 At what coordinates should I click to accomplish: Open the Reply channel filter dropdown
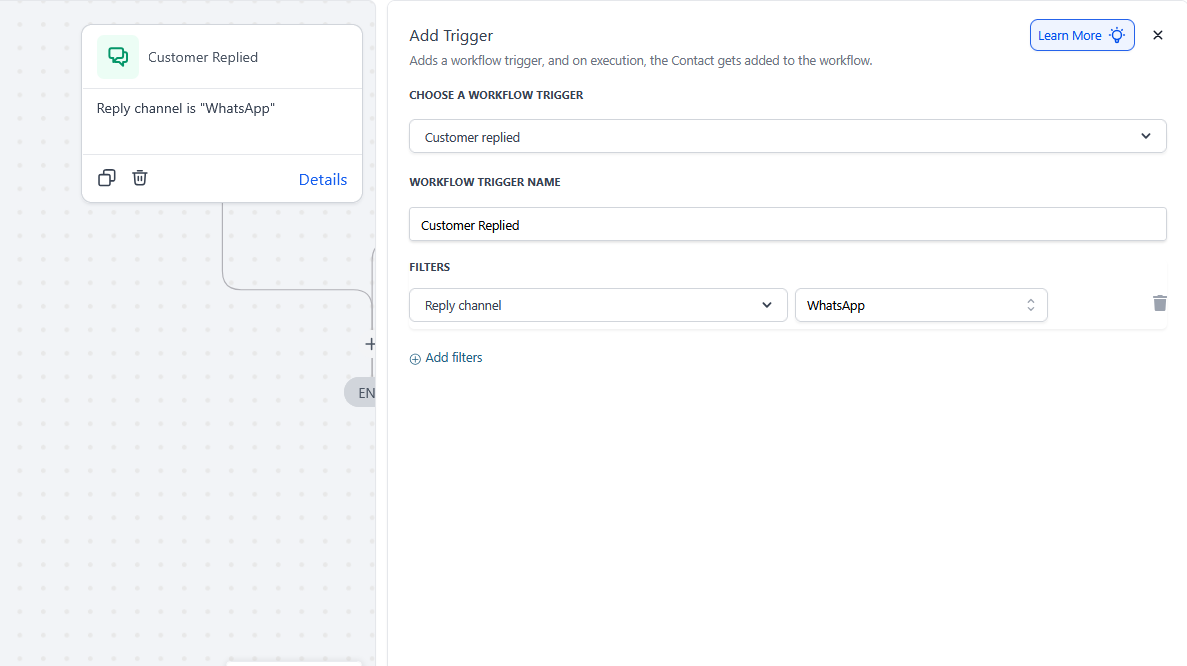pyautogui.click(x=598, y=305)
